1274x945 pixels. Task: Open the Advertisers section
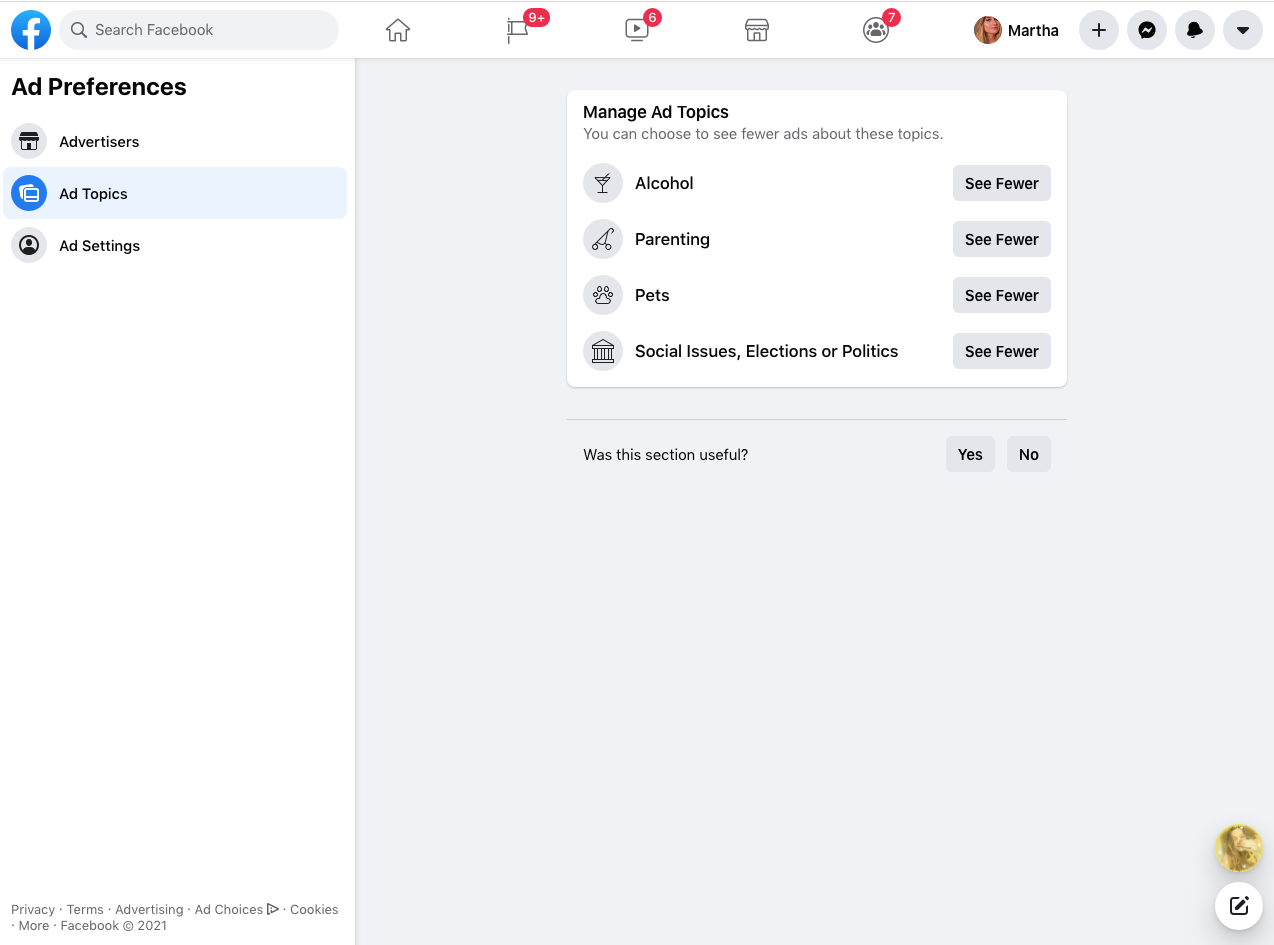175,141
